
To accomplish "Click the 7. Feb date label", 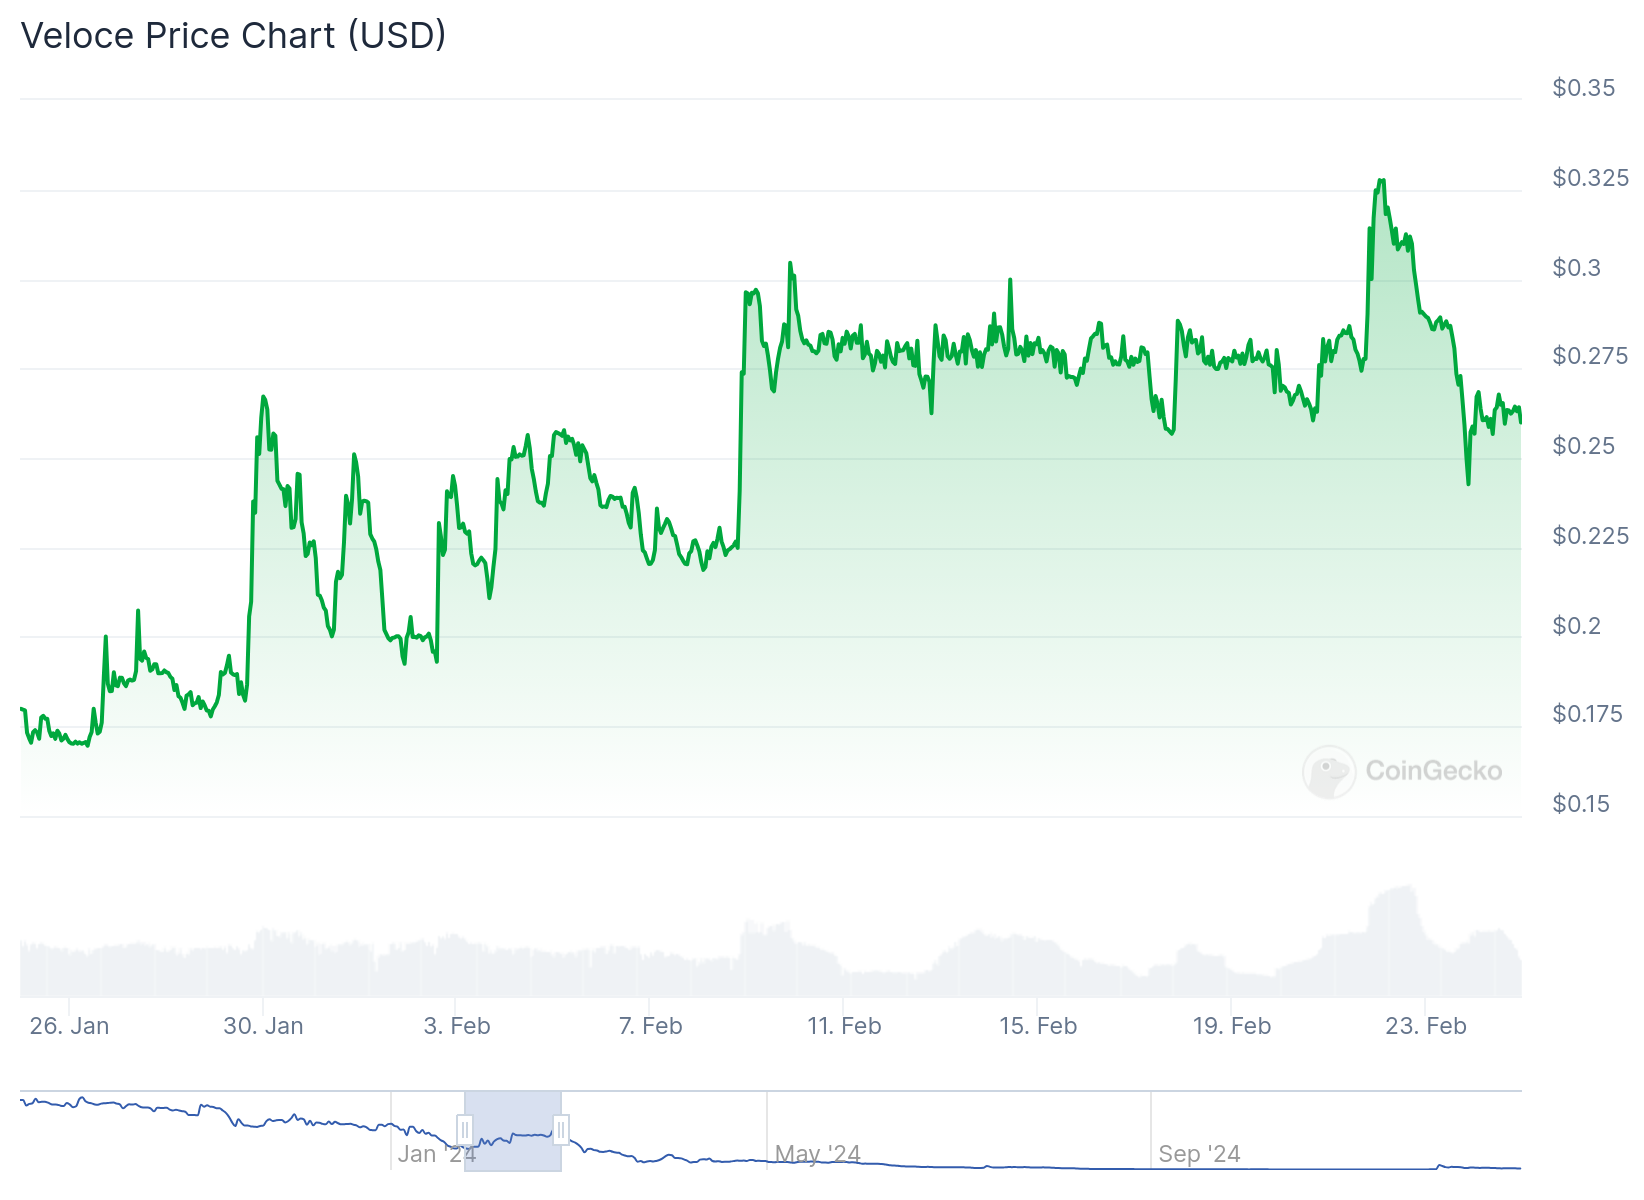I will [x=650, y=1026].
